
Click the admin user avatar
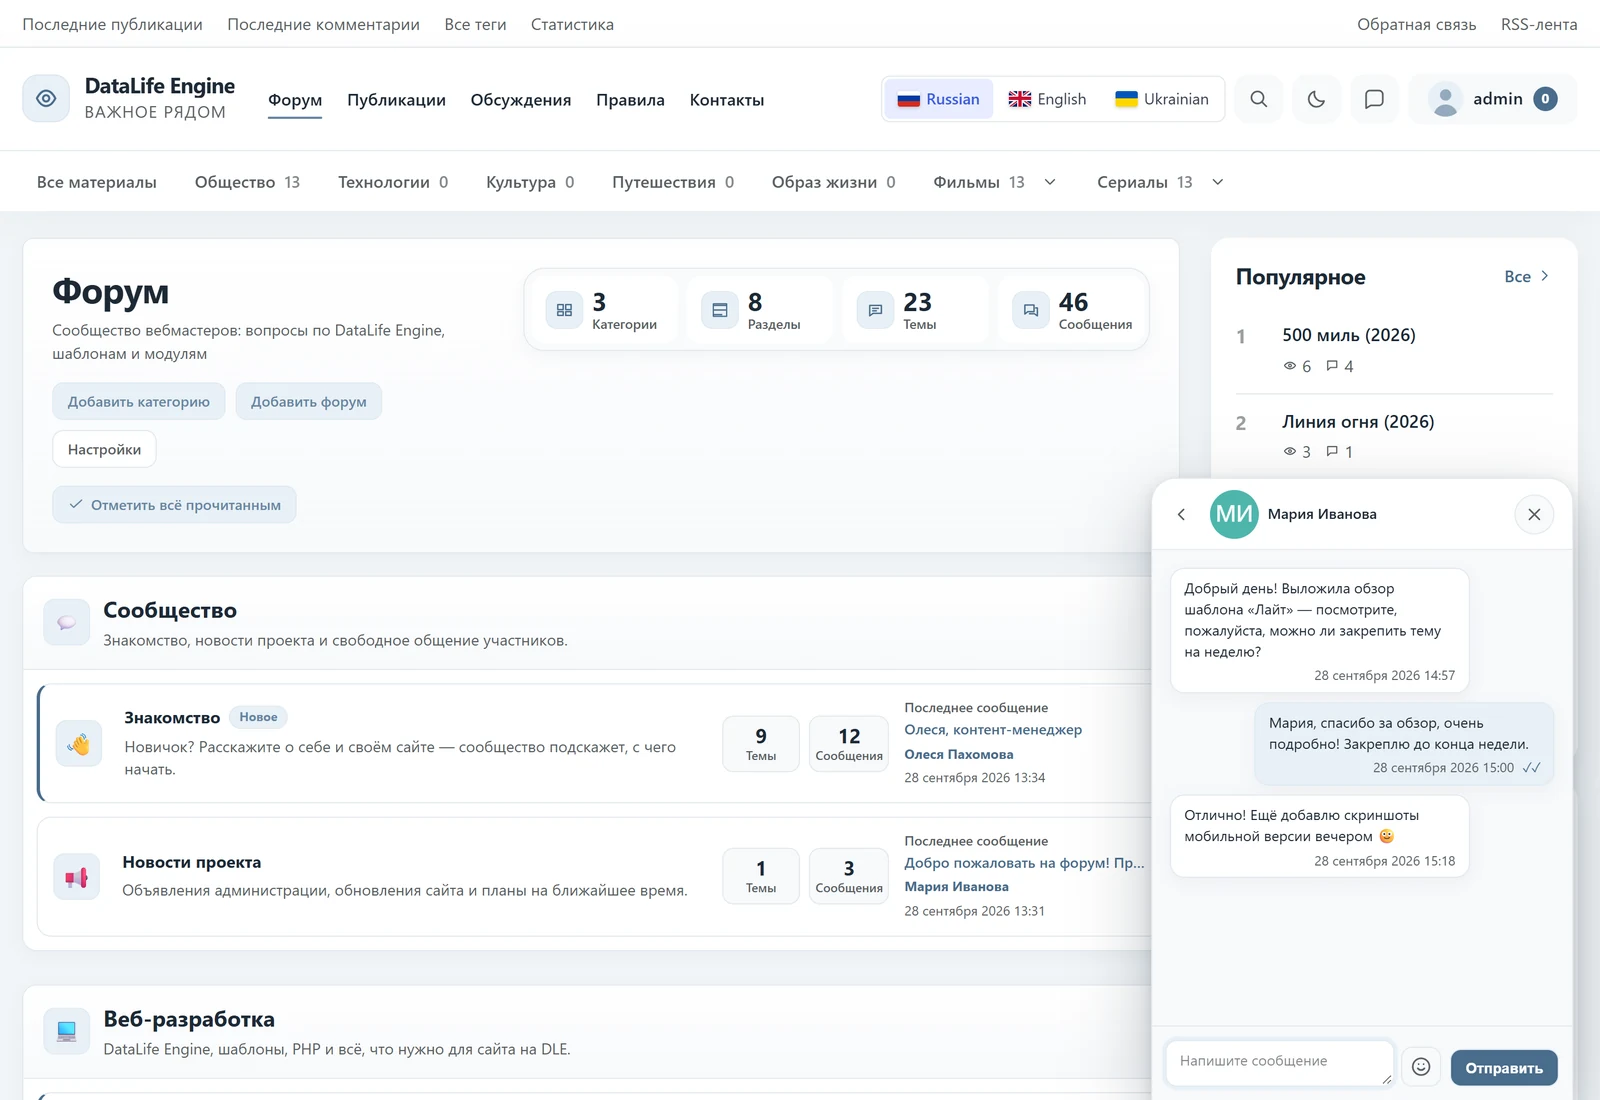pos(1445,99)
